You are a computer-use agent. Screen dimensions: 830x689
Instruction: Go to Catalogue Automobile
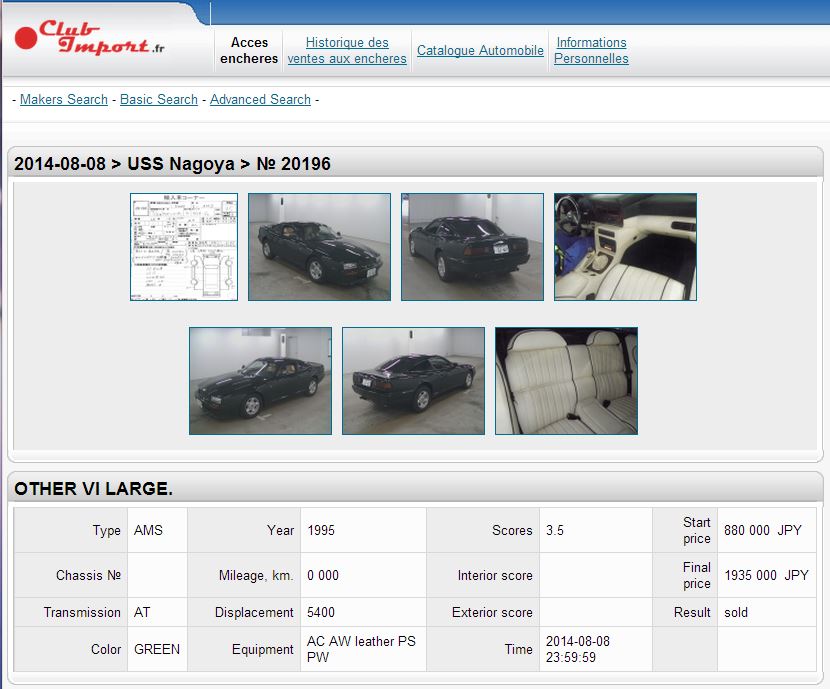480,50
